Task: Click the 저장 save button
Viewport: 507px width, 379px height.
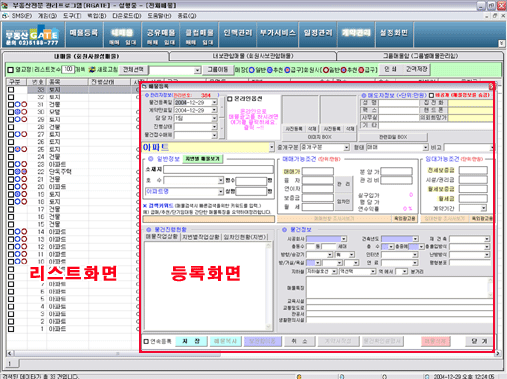Action: point(191,341)
